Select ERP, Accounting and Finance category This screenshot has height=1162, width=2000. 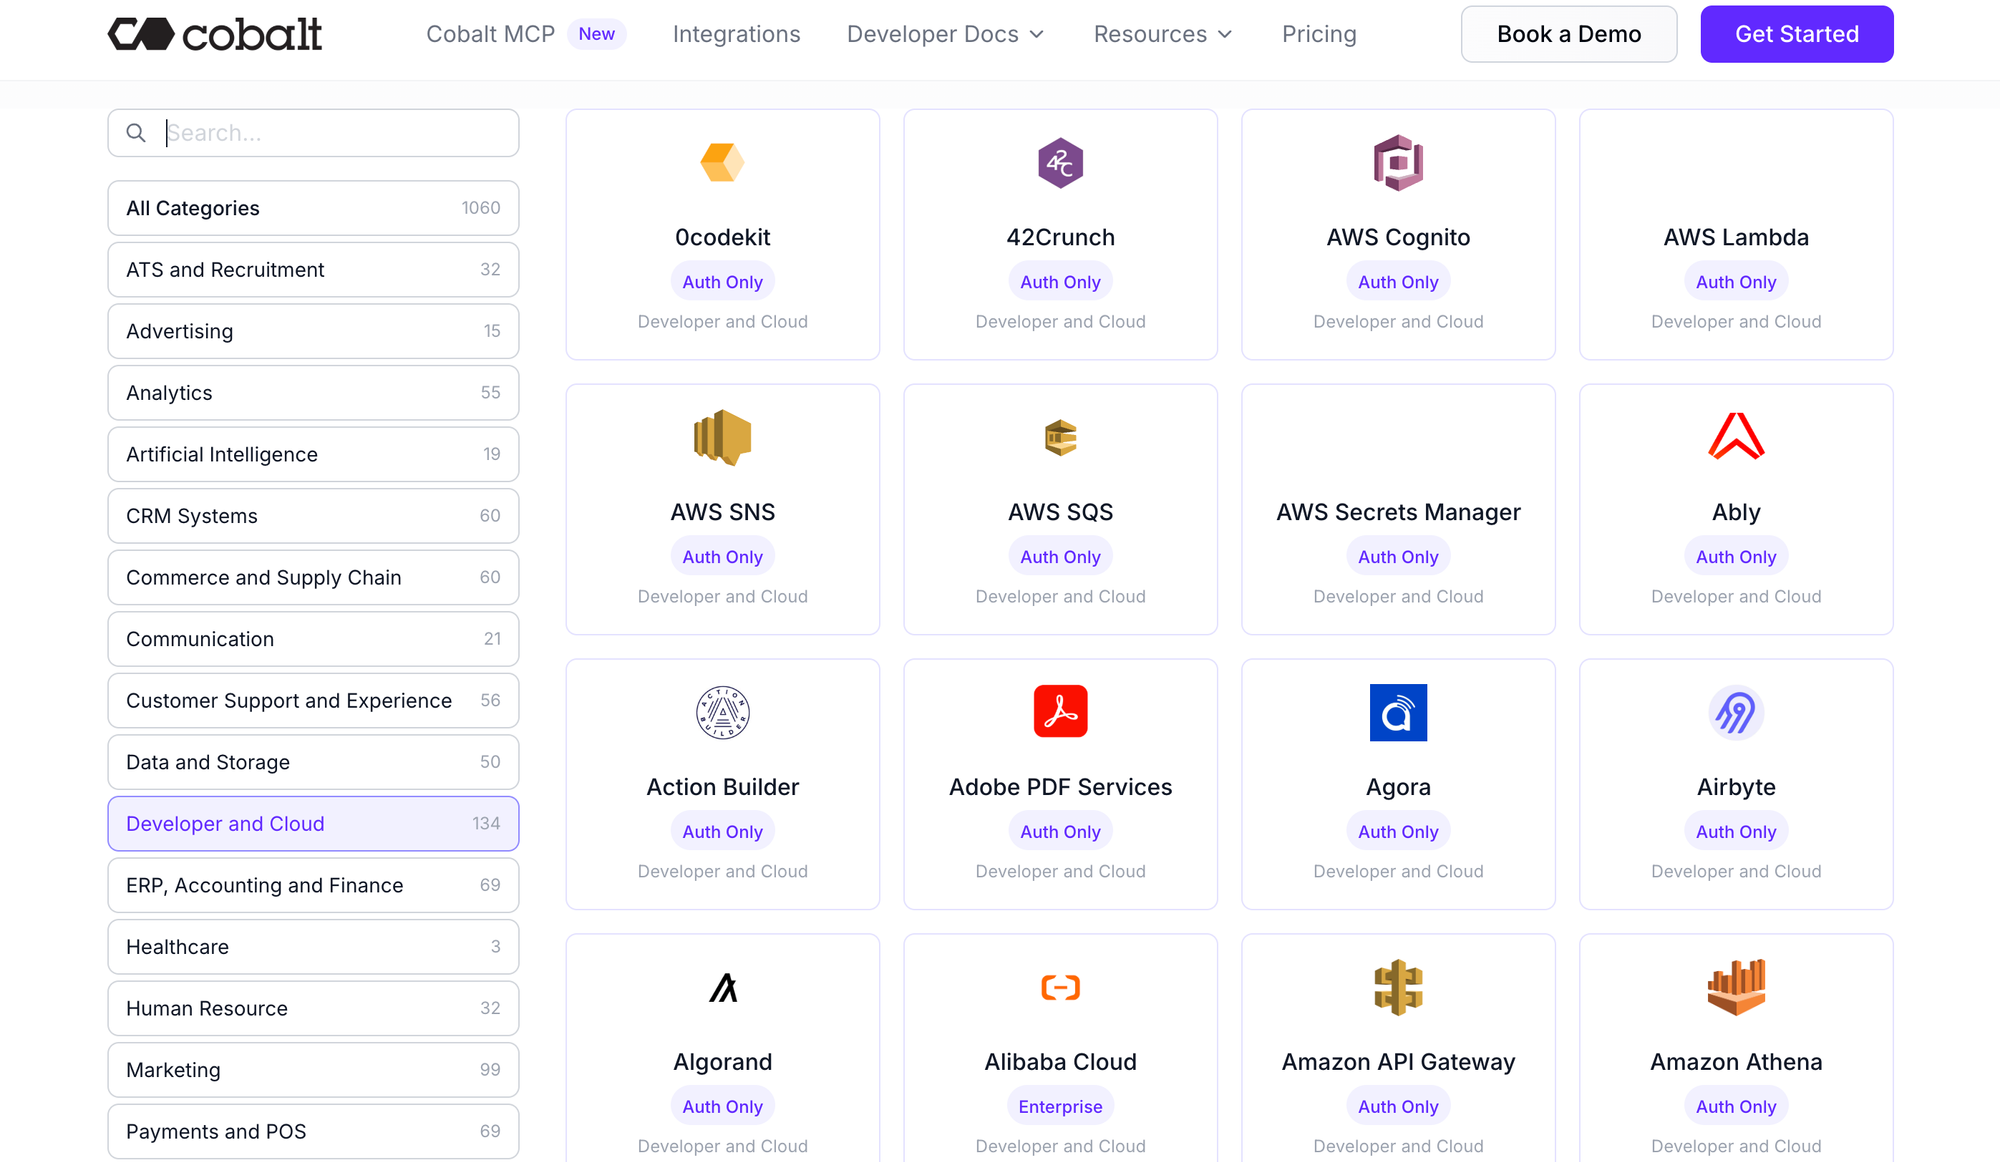(313, 885)
